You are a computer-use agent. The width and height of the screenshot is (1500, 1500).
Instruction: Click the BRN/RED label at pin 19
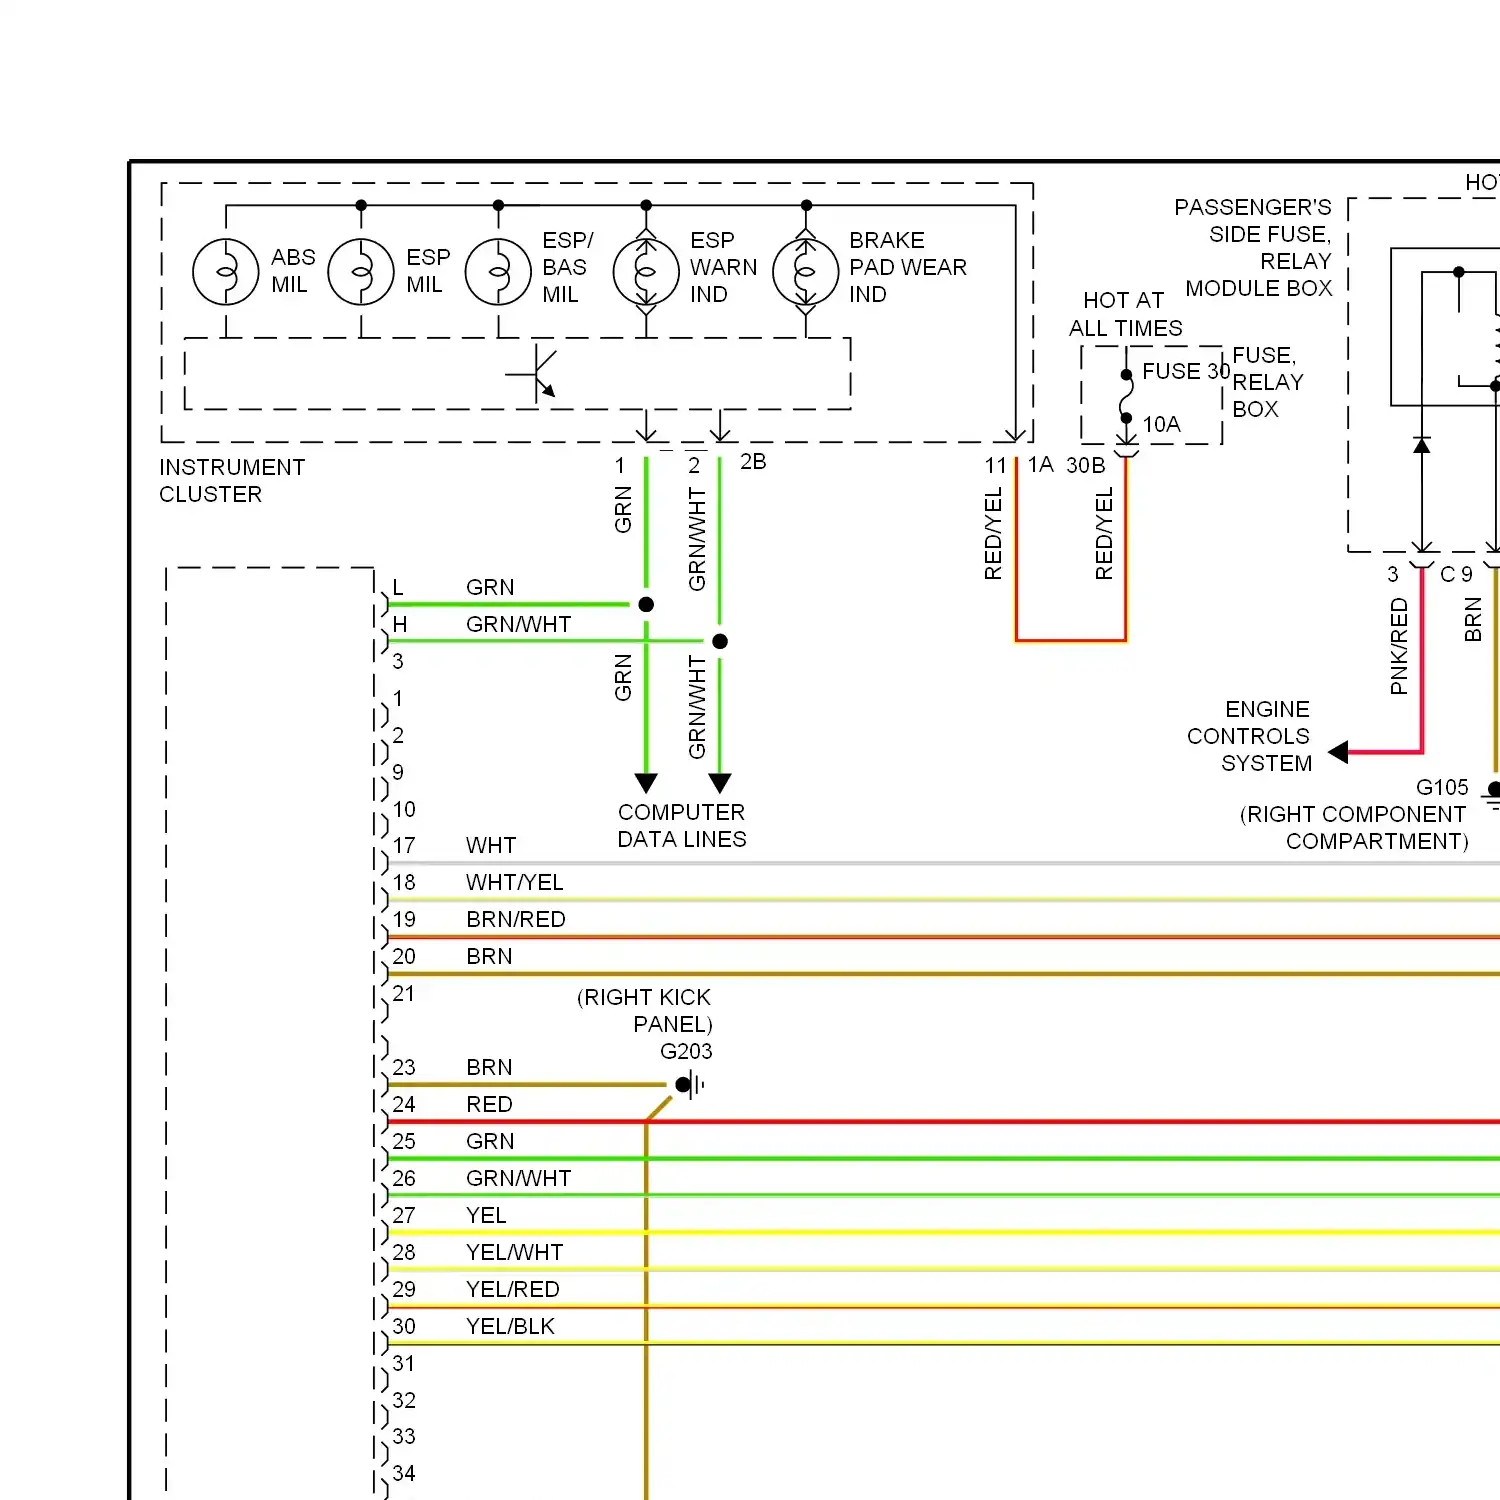516,920
